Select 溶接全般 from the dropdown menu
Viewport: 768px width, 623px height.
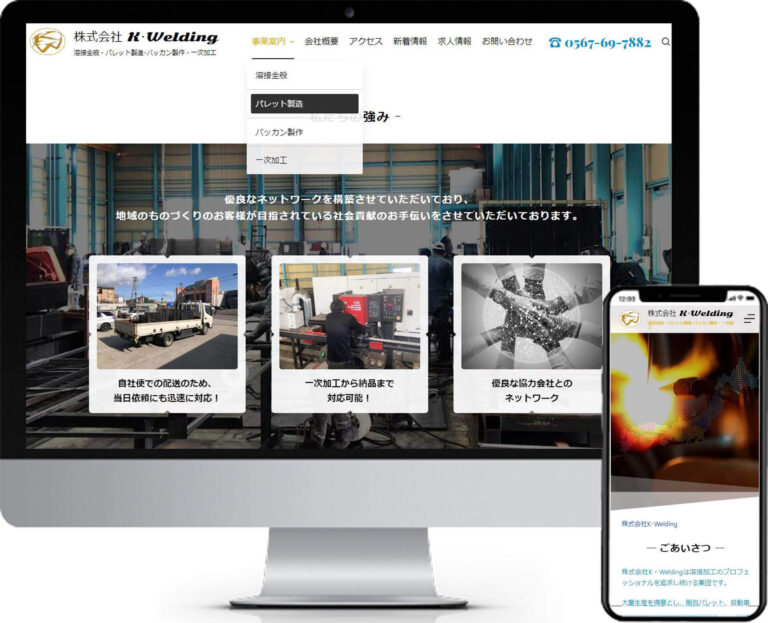271,75
